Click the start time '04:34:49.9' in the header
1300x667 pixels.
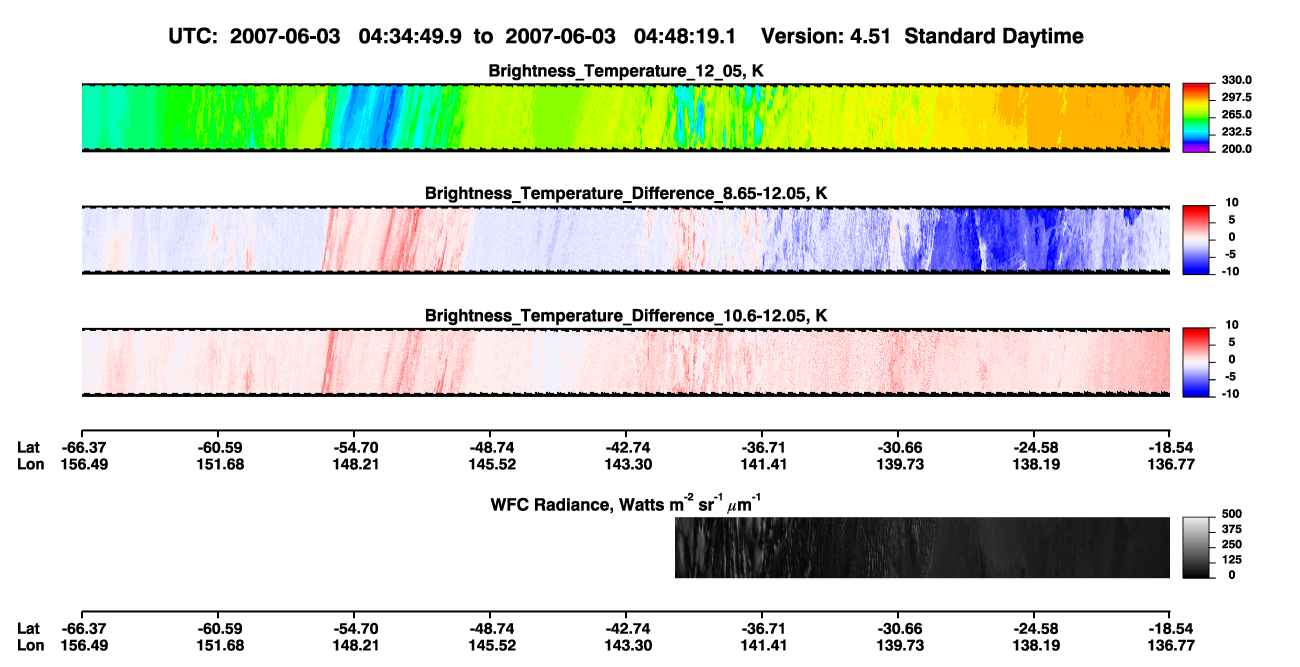tap(410, 36)
